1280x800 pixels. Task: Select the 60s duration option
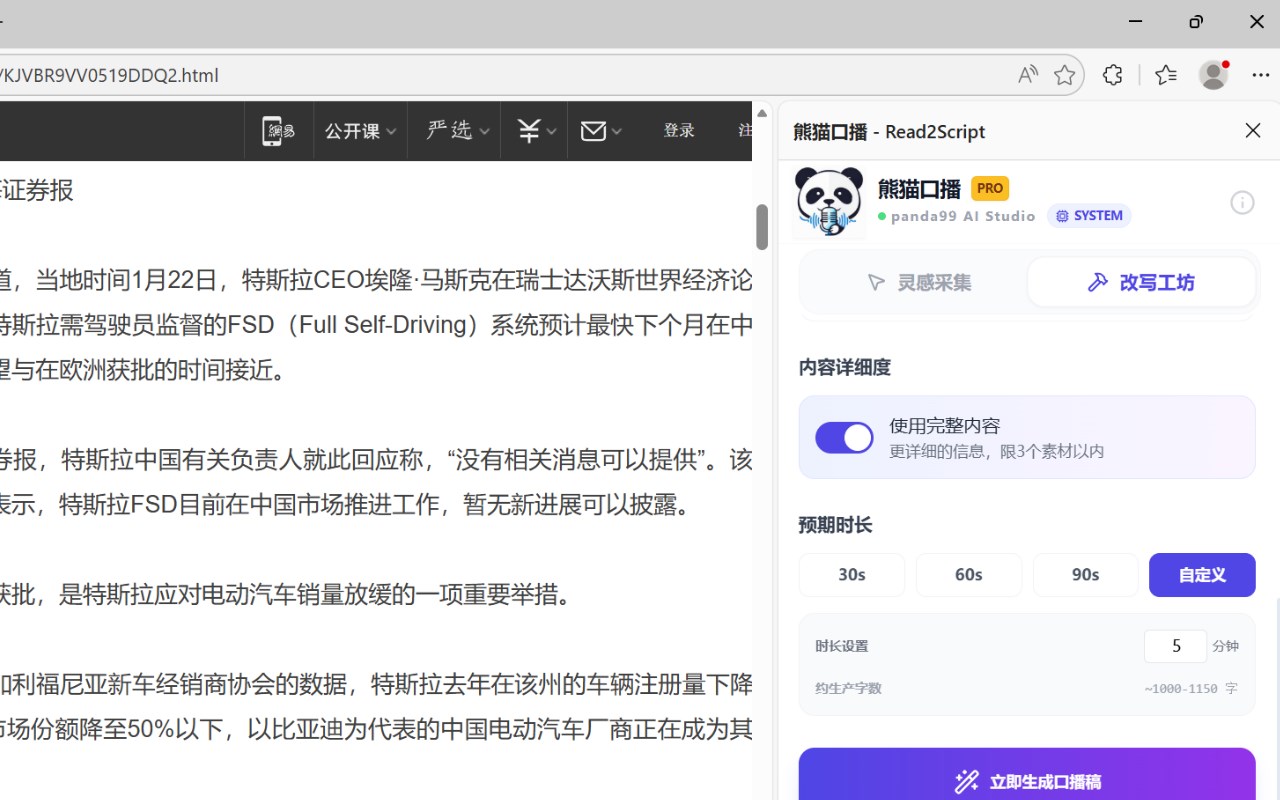pyautogui.click(x=969, y=575)
